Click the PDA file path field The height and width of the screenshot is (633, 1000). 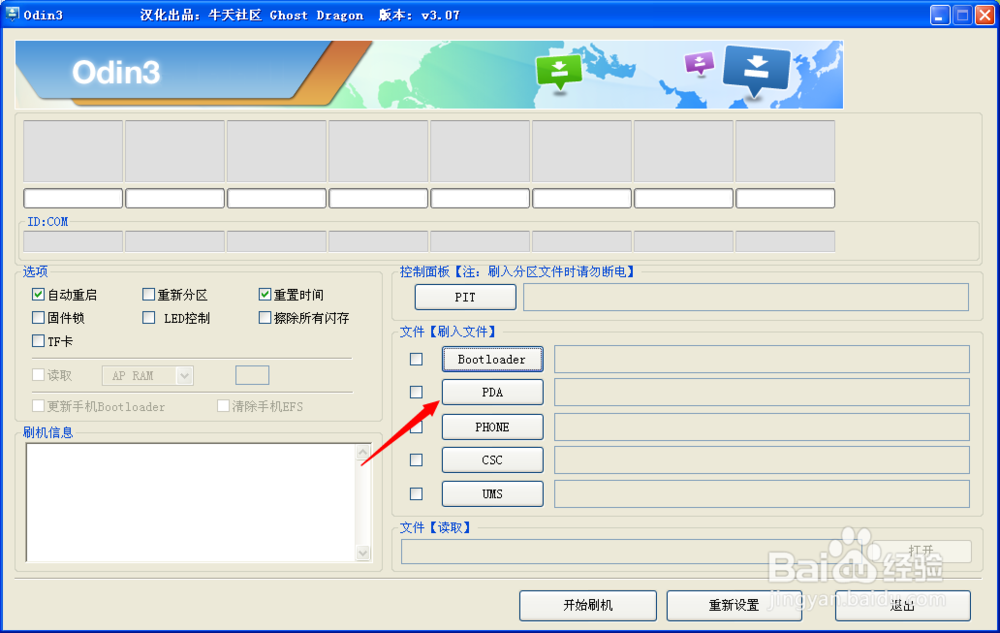(x=761, y=392)
